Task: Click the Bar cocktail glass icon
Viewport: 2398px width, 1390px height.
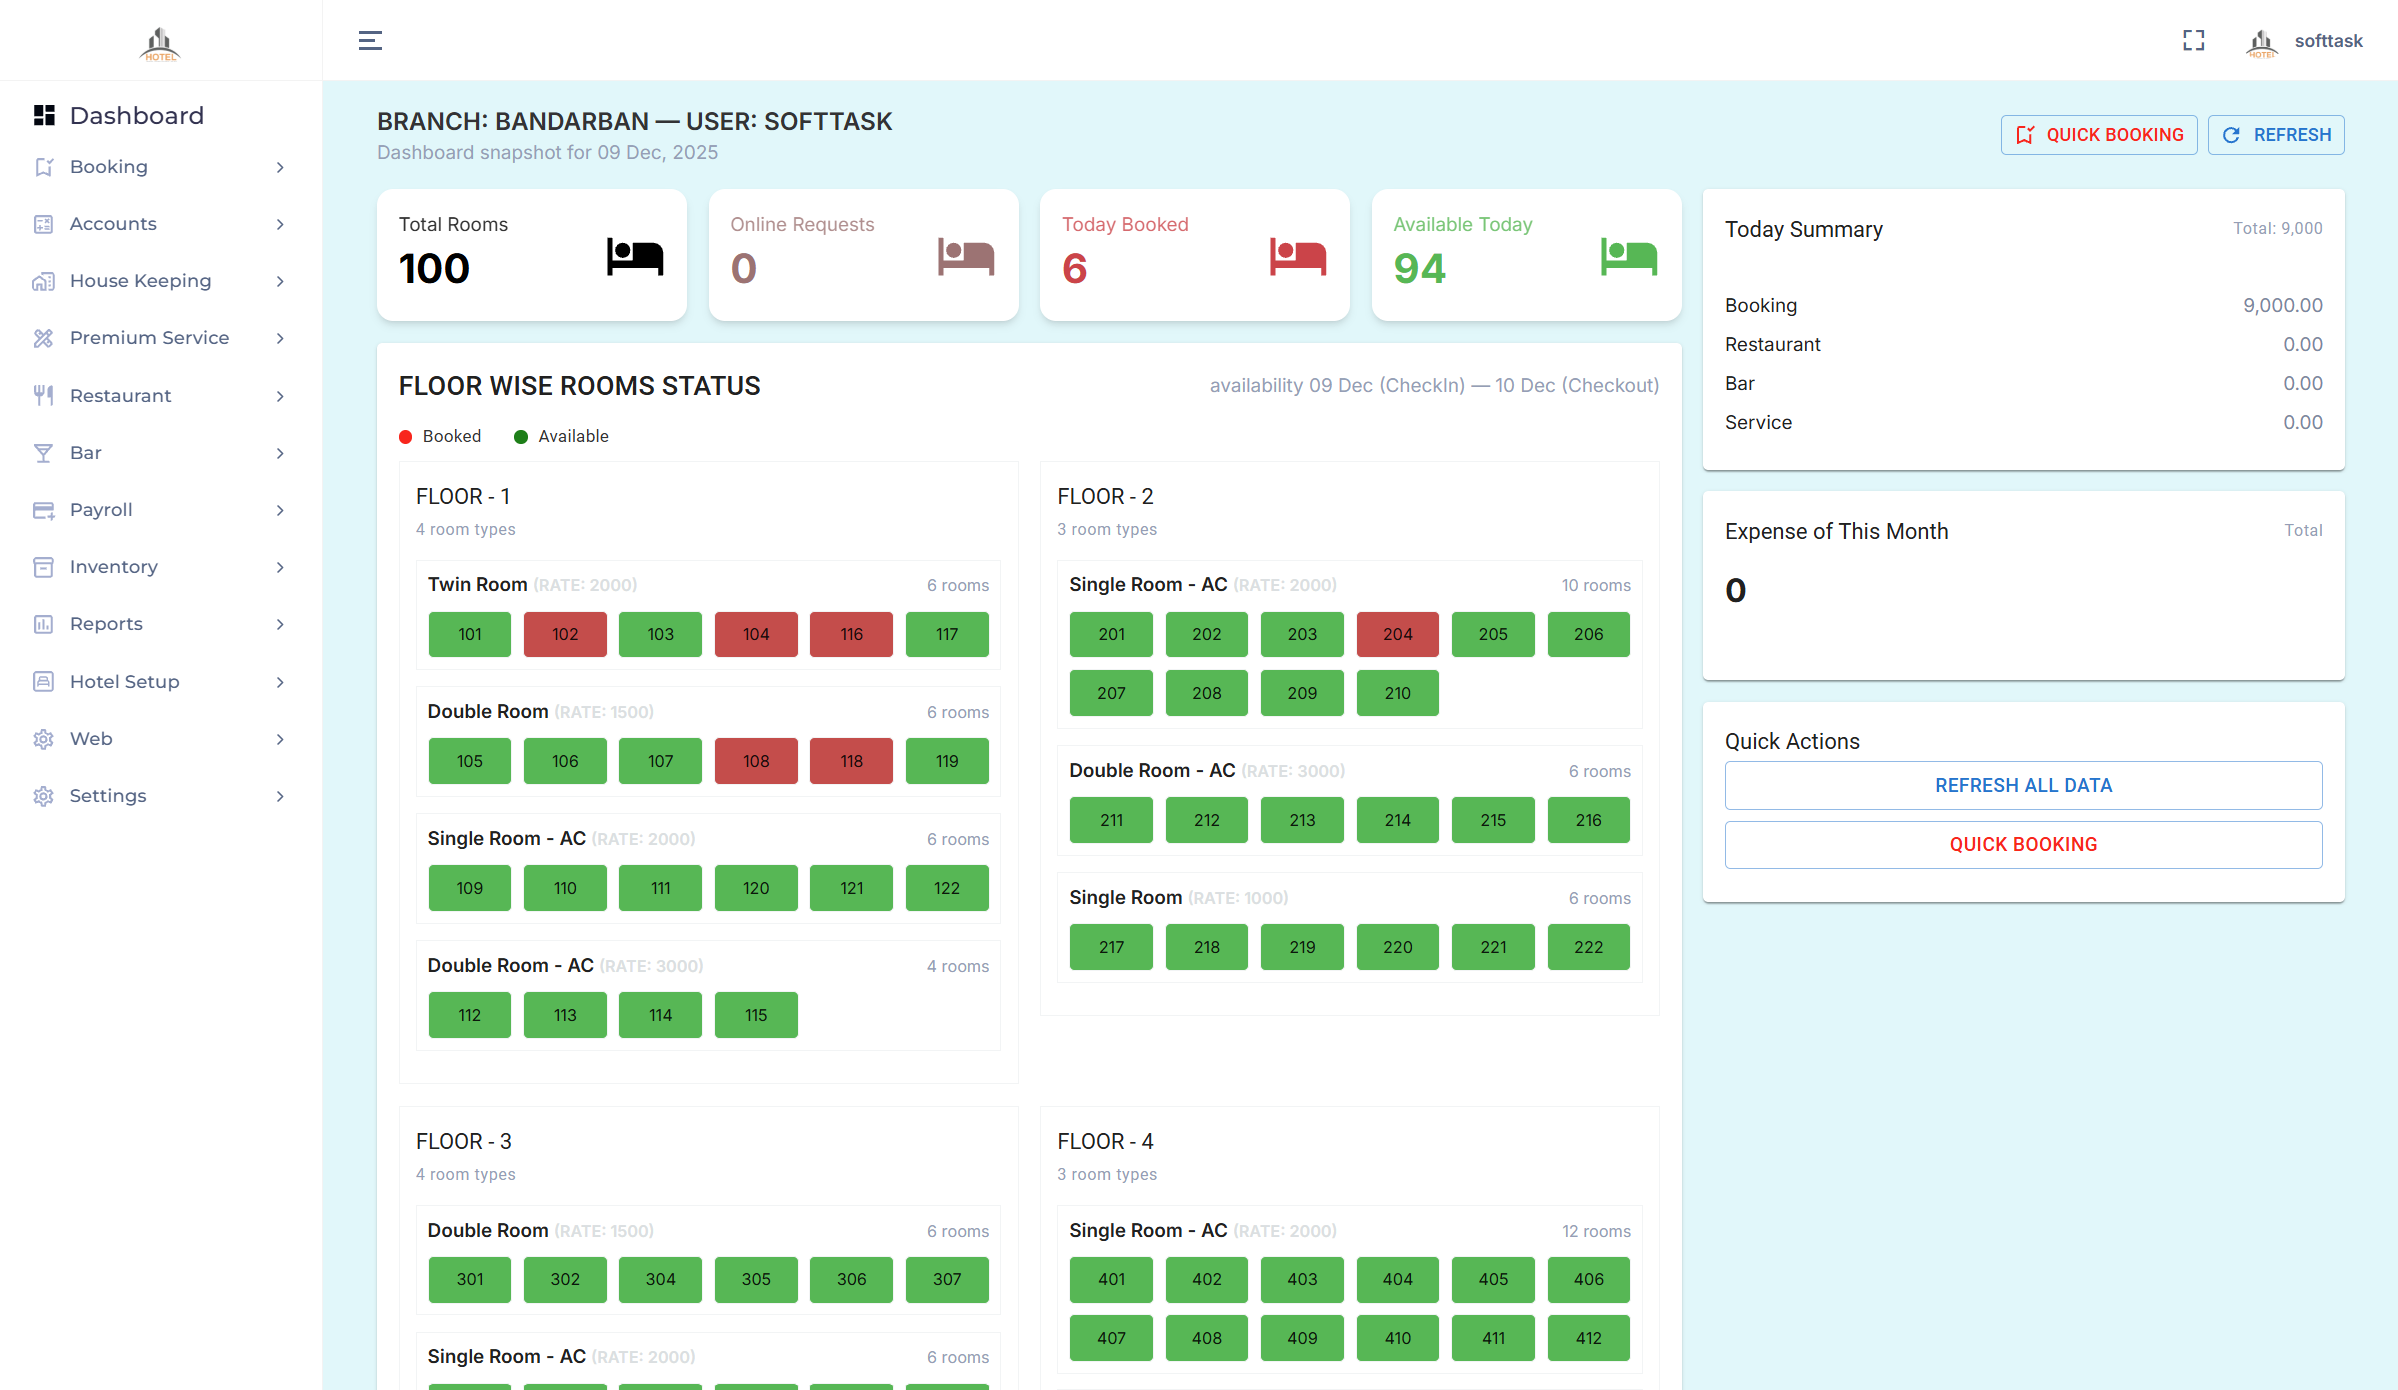Action: [x=43, y=453]
